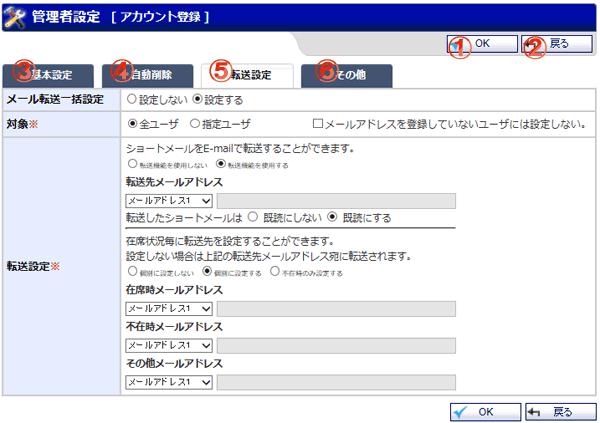Viewport: 600px width, 423px height.
Task: Select 不在時のみ設定する option
Action: [275, 271]
